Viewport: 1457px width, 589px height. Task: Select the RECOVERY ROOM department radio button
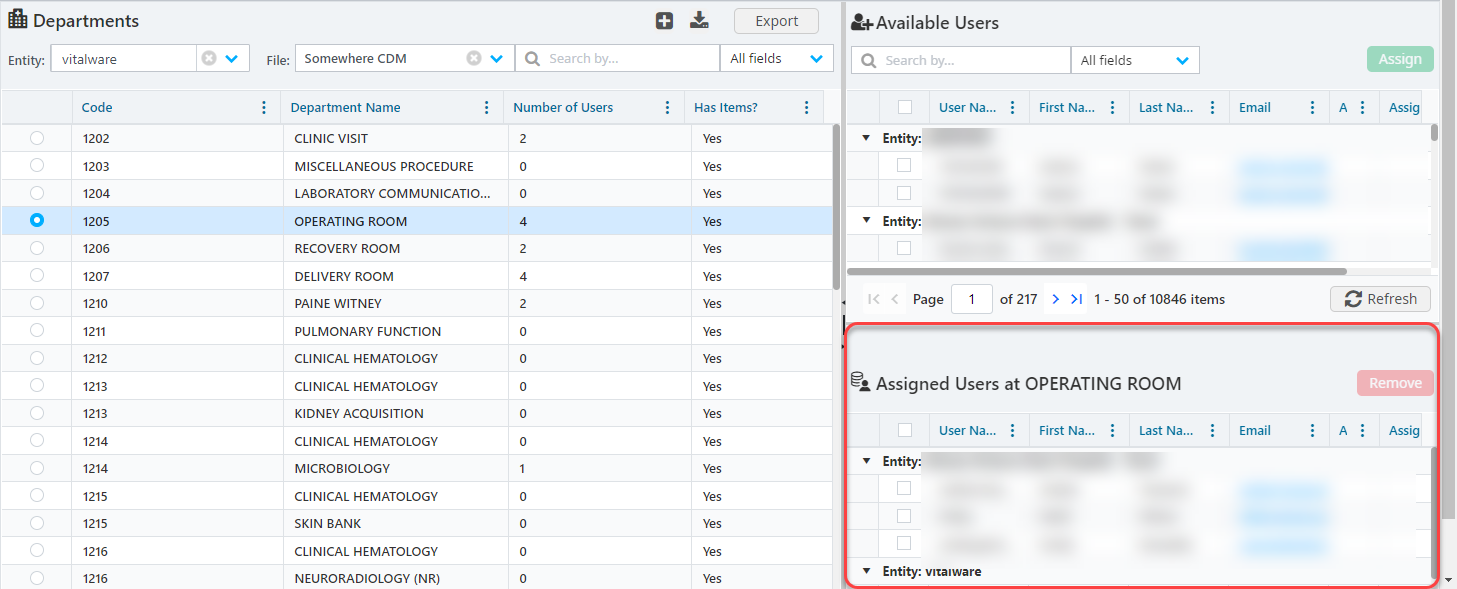click(x=37, y=248)
